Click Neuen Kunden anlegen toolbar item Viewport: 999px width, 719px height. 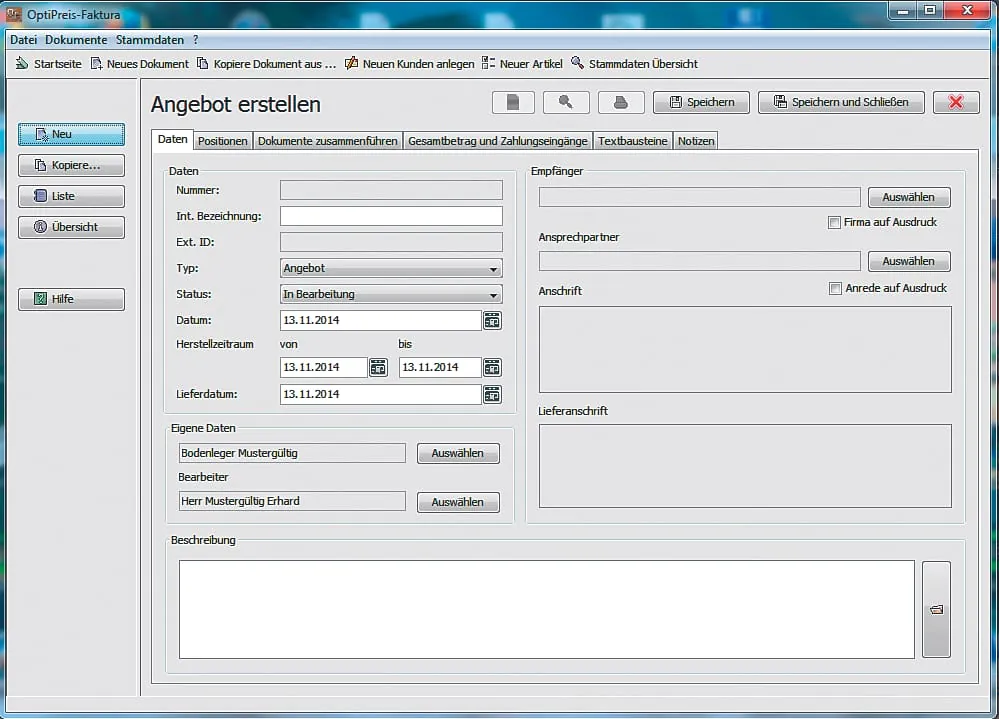410,64
